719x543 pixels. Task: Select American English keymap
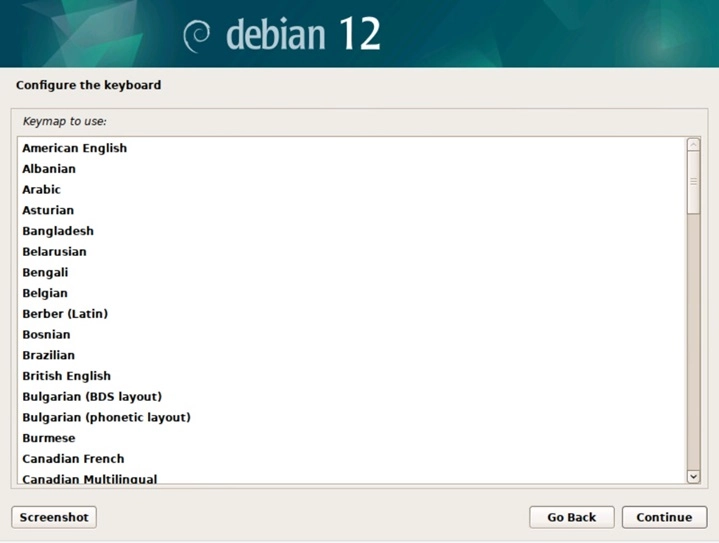[352, 148]
